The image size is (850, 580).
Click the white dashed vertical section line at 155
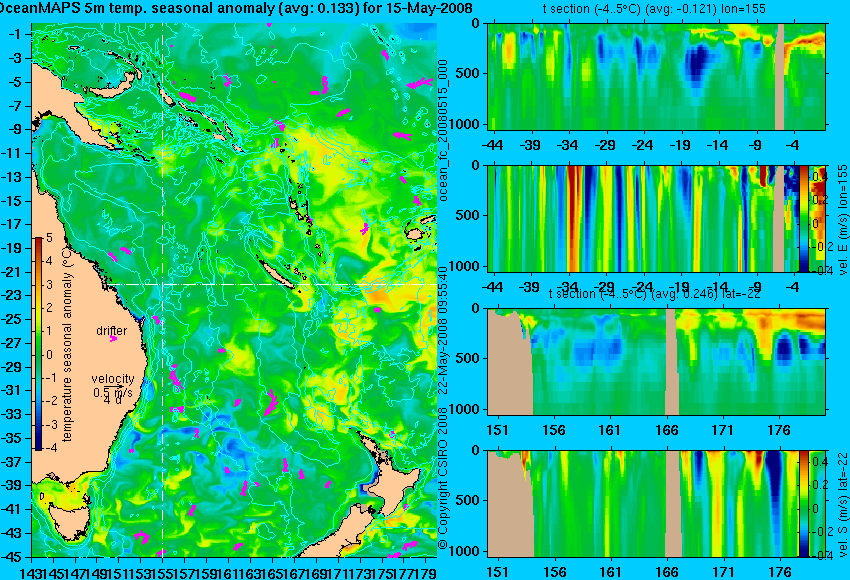coord(162,289)
